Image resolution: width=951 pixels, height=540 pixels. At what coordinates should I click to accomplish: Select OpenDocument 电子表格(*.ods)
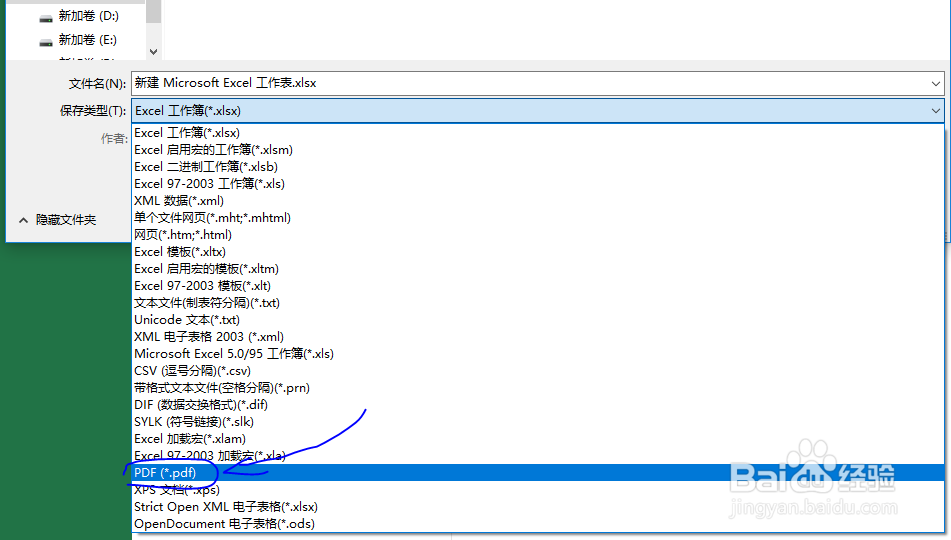[x=538, y=524]
